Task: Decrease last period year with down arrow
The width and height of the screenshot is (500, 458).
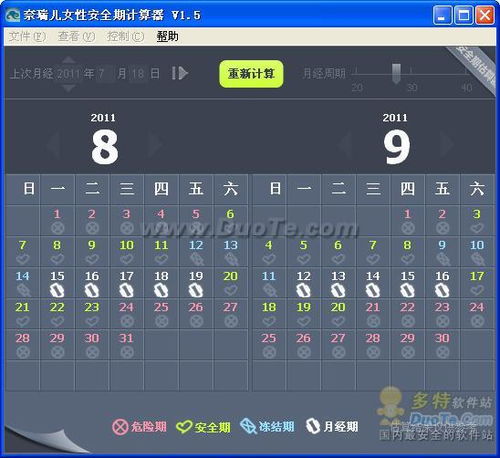Action: pos(69,88)
